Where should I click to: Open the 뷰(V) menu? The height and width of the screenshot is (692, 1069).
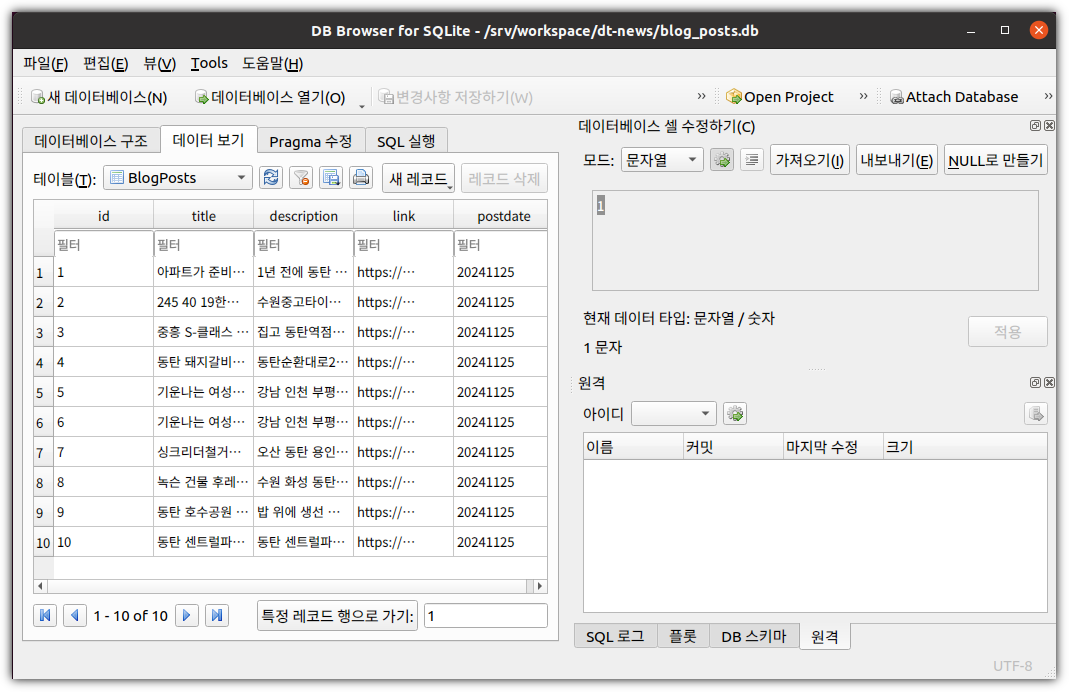(x=159, y=63)
